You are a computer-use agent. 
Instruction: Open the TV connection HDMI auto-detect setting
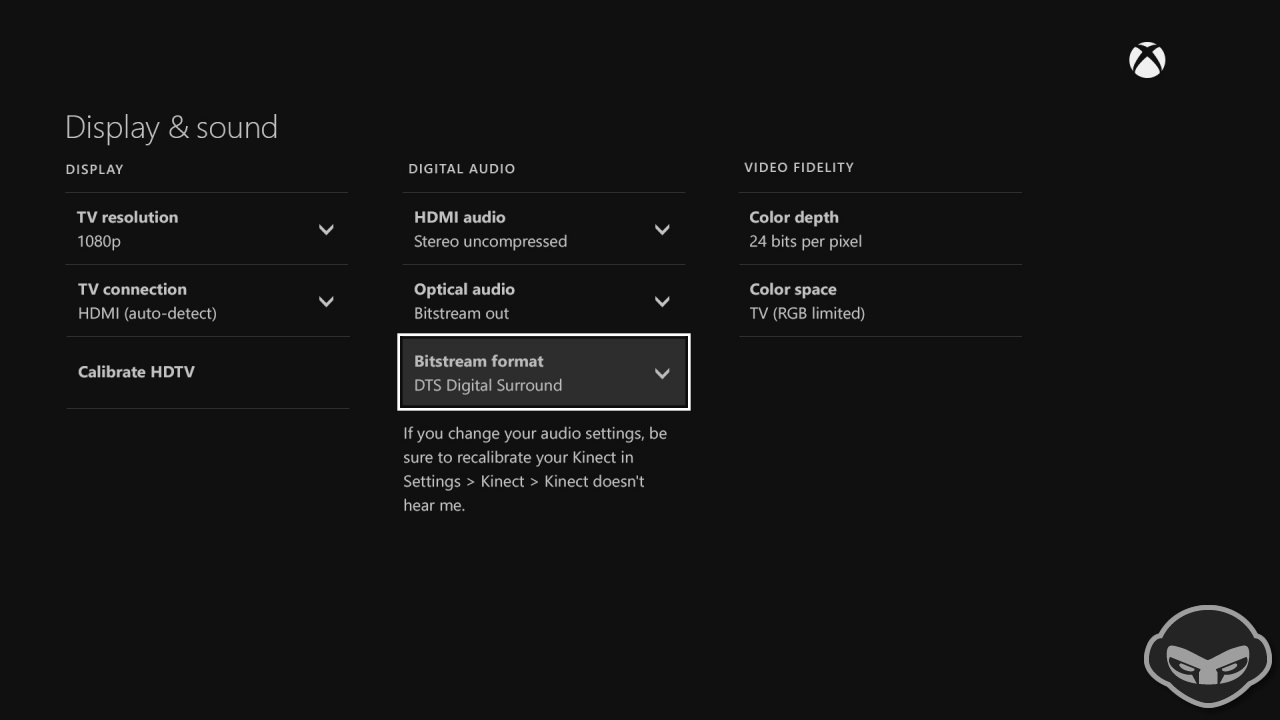pyautogui.click(x=207, y=301)
